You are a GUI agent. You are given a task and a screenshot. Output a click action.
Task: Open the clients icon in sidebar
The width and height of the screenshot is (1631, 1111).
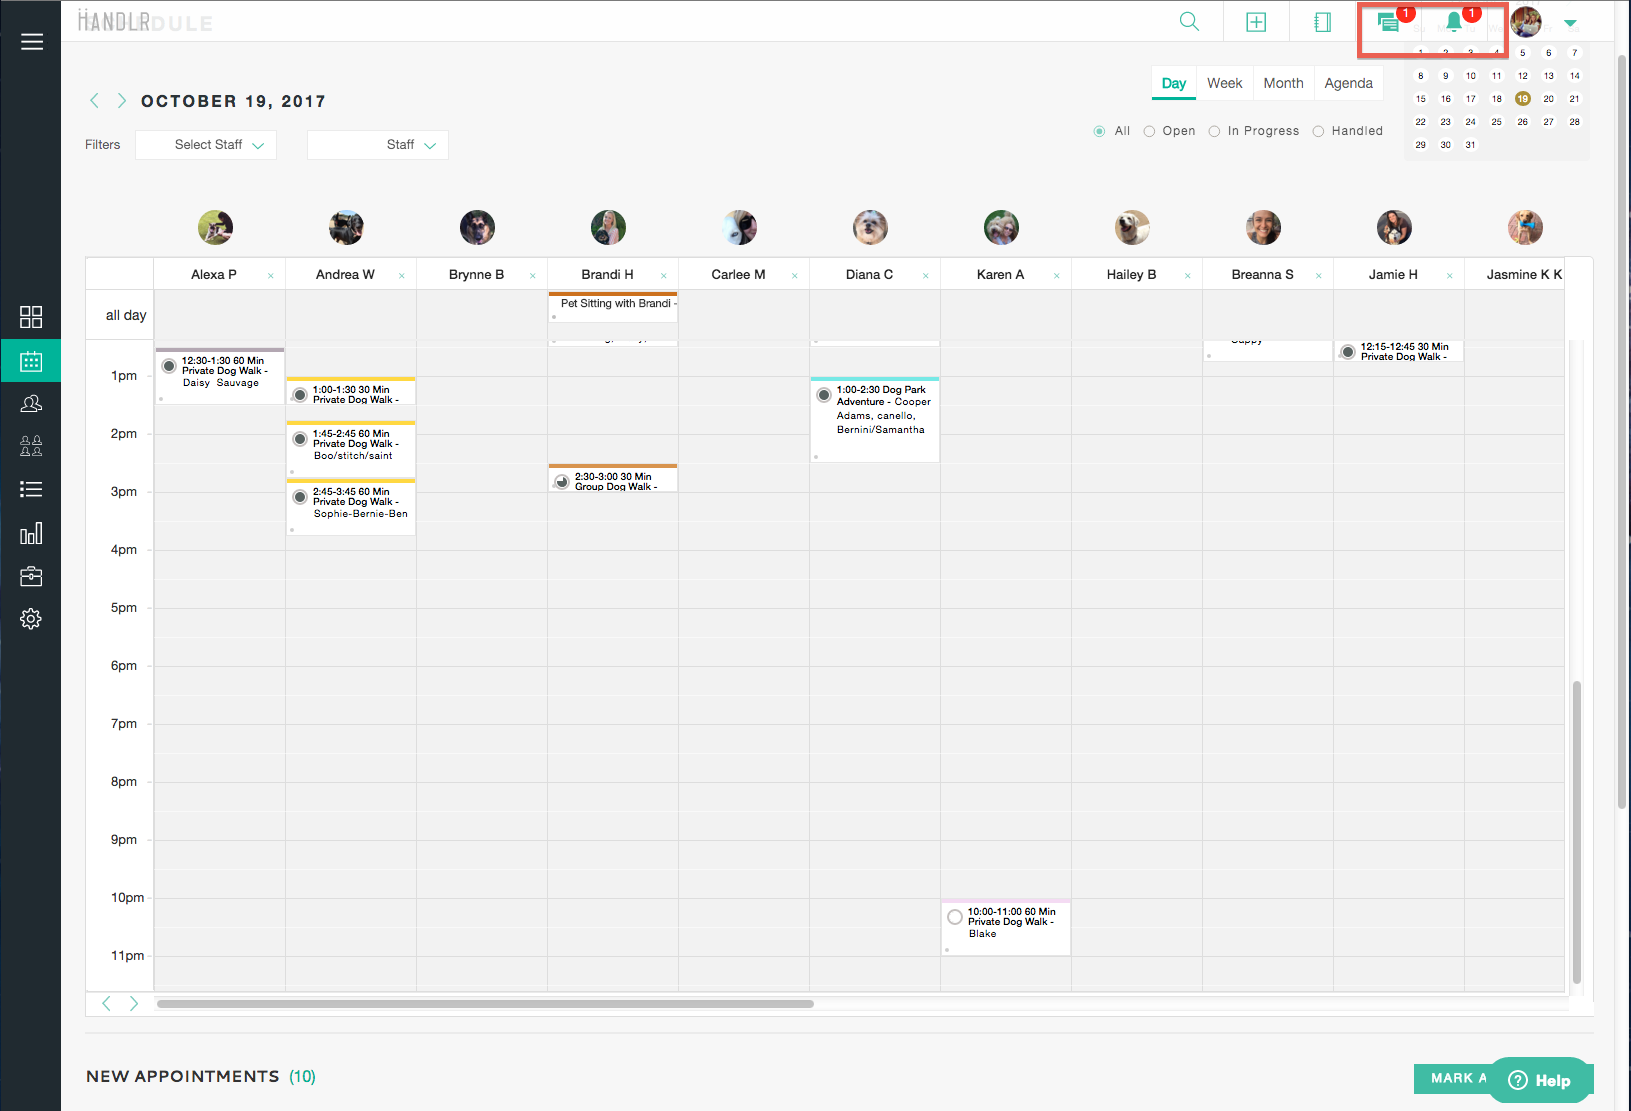coord(31,403)
